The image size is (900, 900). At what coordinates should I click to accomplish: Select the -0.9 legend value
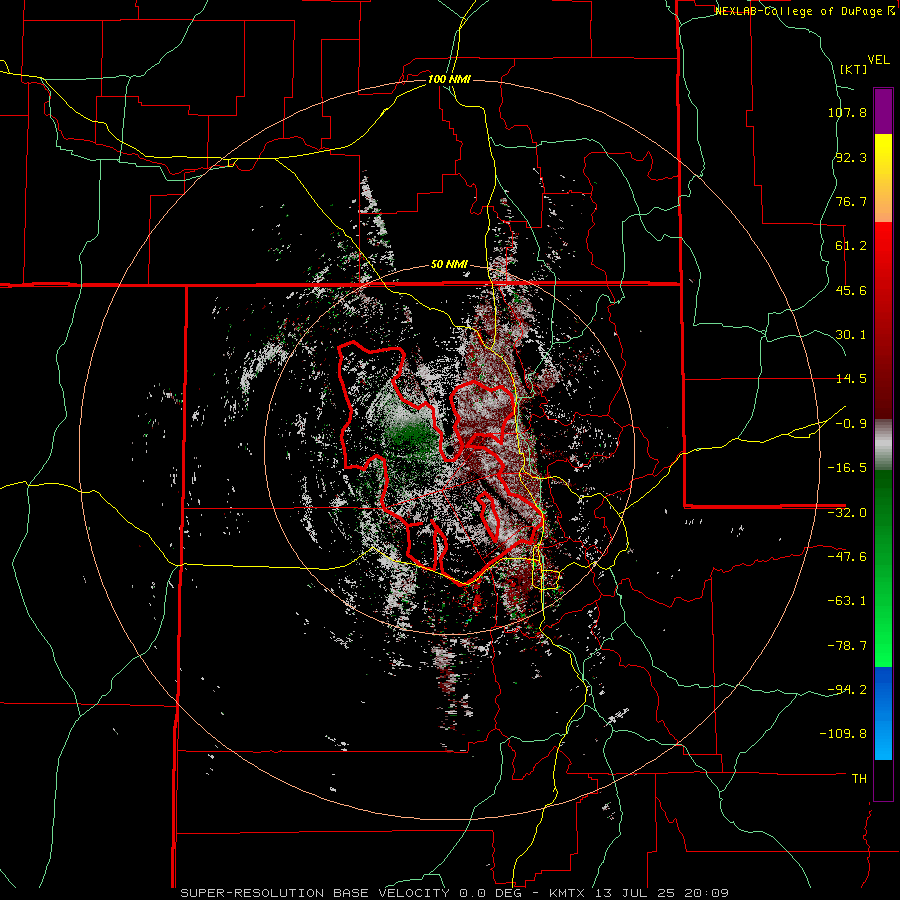point(851,424)
